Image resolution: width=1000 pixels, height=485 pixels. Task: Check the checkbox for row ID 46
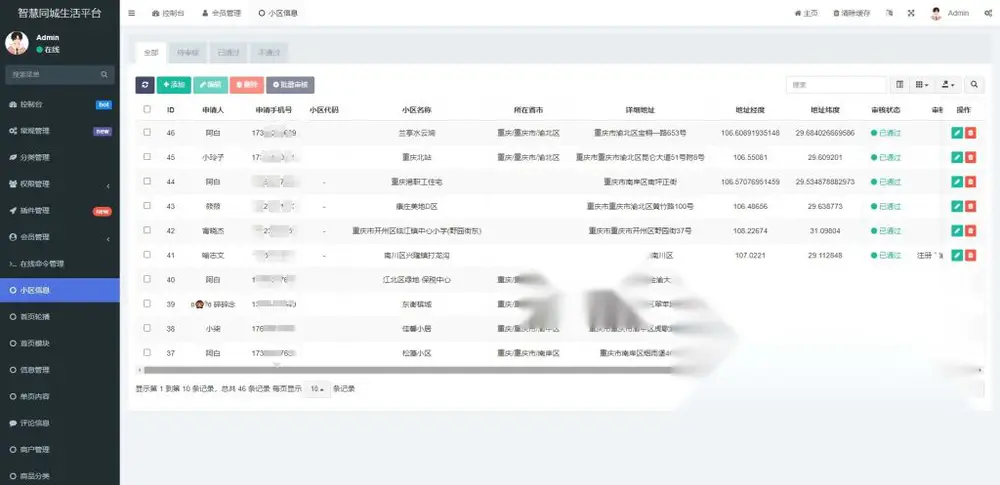pos(147,132)
